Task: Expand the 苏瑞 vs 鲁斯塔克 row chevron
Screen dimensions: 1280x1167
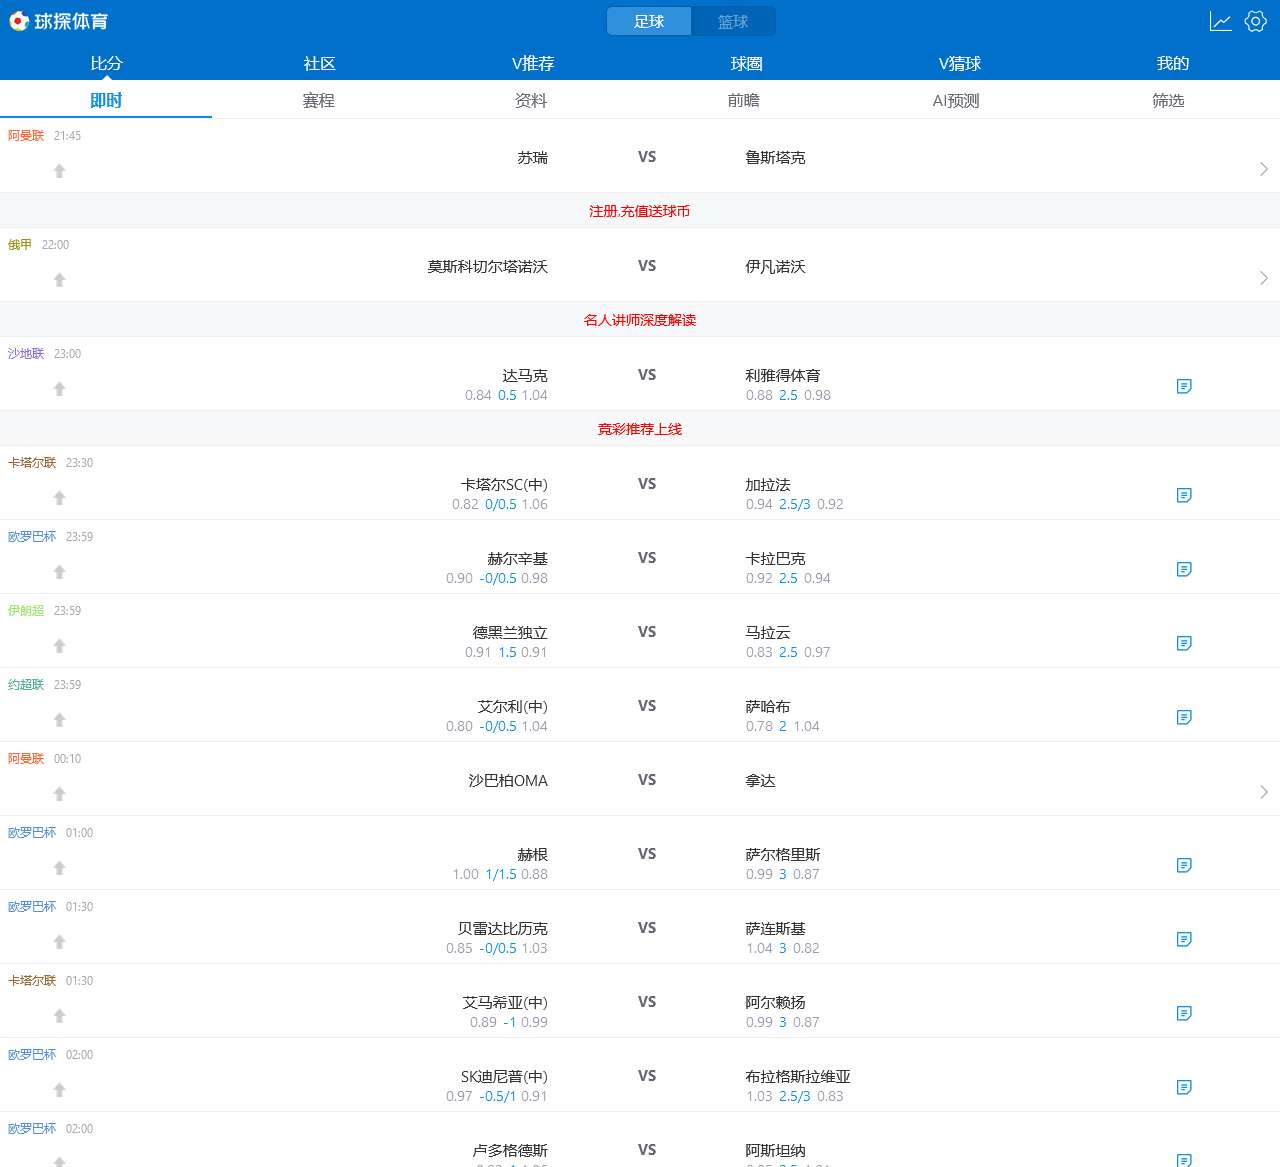Action: [x=1264, y=169]
